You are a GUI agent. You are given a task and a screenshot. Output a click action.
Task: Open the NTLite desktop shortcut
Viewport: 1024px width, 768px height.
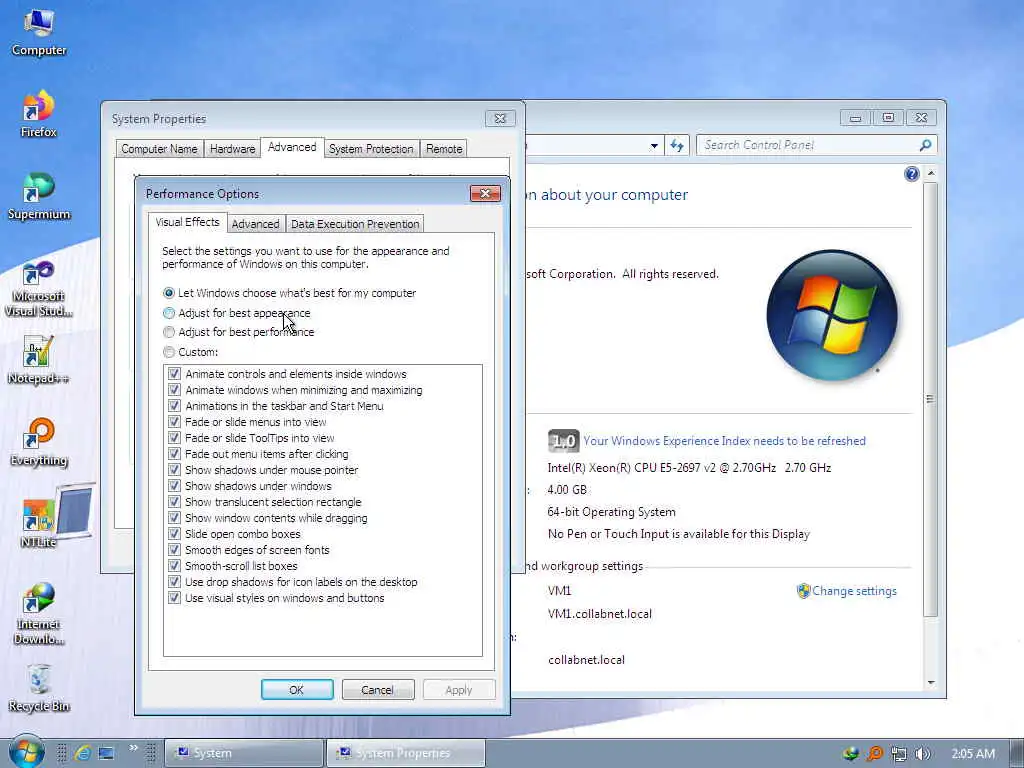pos(39,524)
